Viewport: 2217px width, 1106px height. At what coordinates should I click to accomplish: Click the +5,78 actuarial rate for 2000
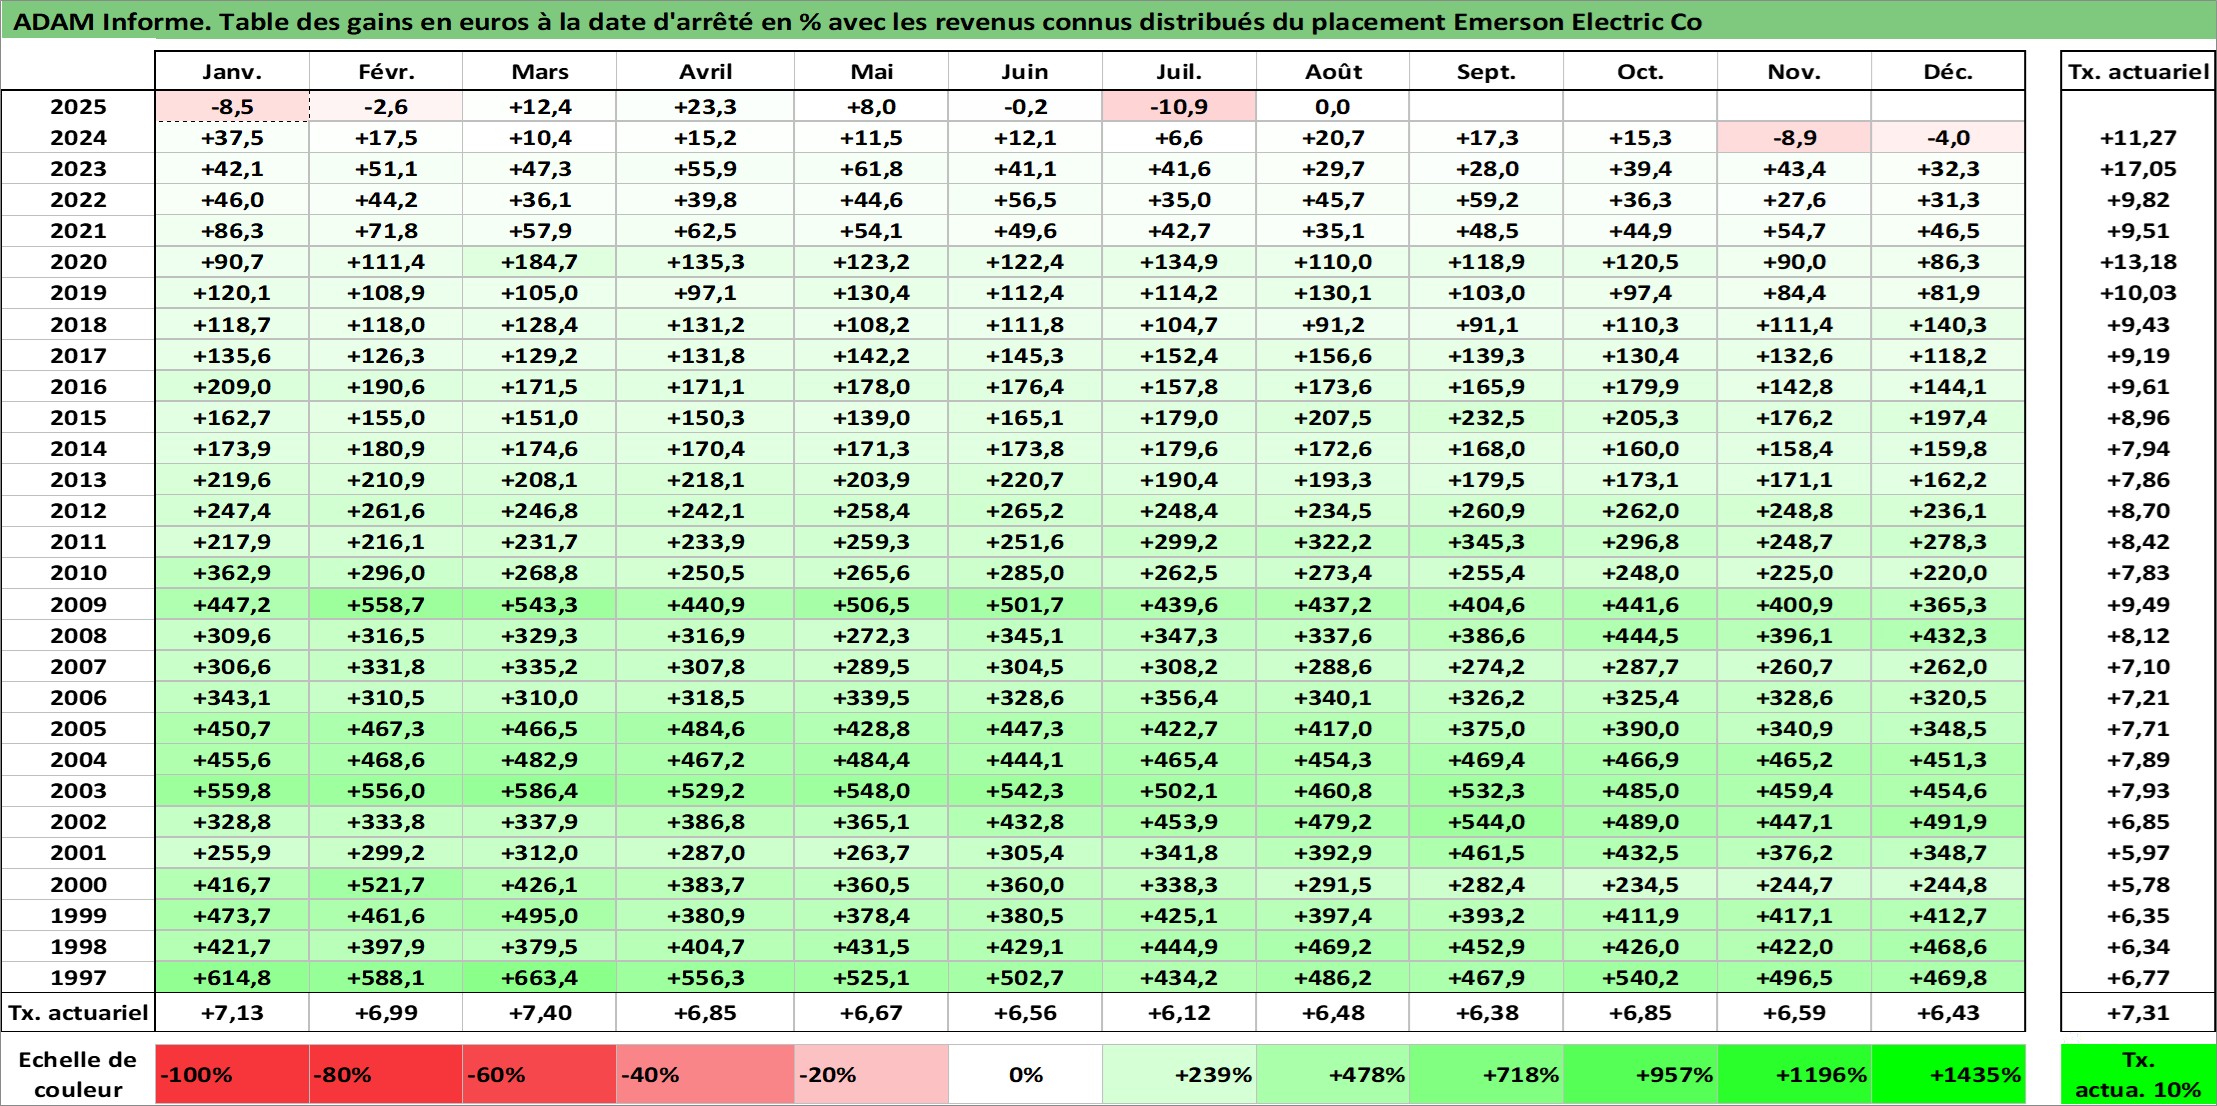(2138, 884)
